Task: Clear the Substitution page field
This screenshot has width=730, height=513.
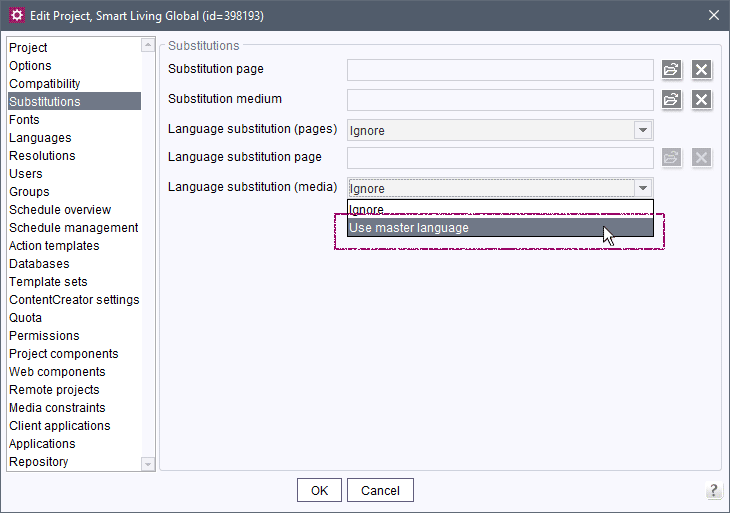Action: [x=702, y=70]
